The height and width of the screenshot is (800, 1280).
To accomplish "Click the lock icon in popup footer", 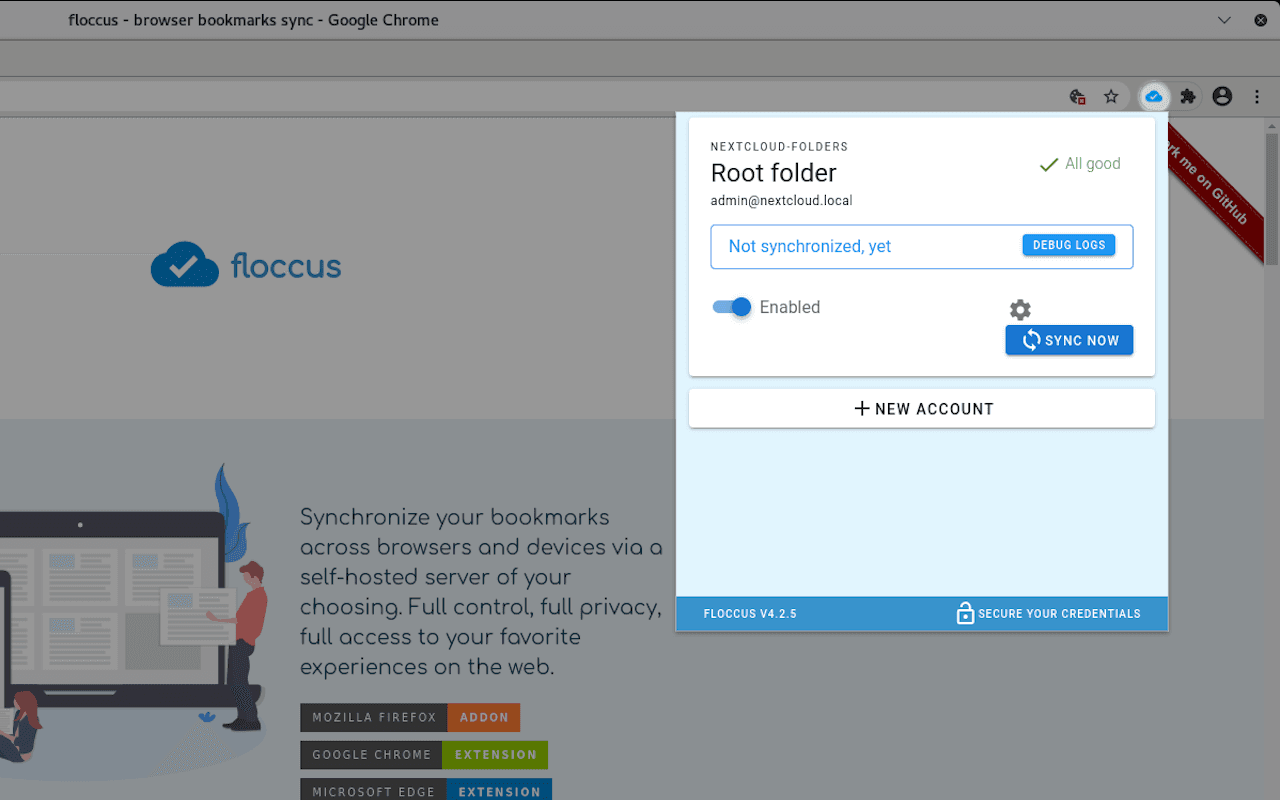I will 965,613.
